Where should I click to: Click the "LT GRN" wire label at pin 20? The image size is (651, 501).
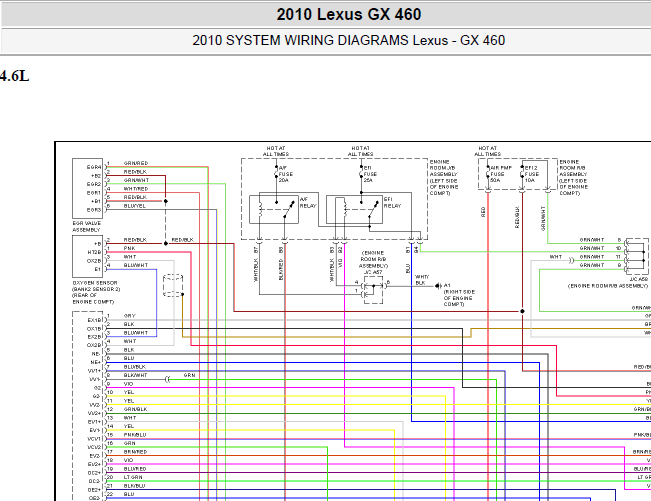(133, 477)
